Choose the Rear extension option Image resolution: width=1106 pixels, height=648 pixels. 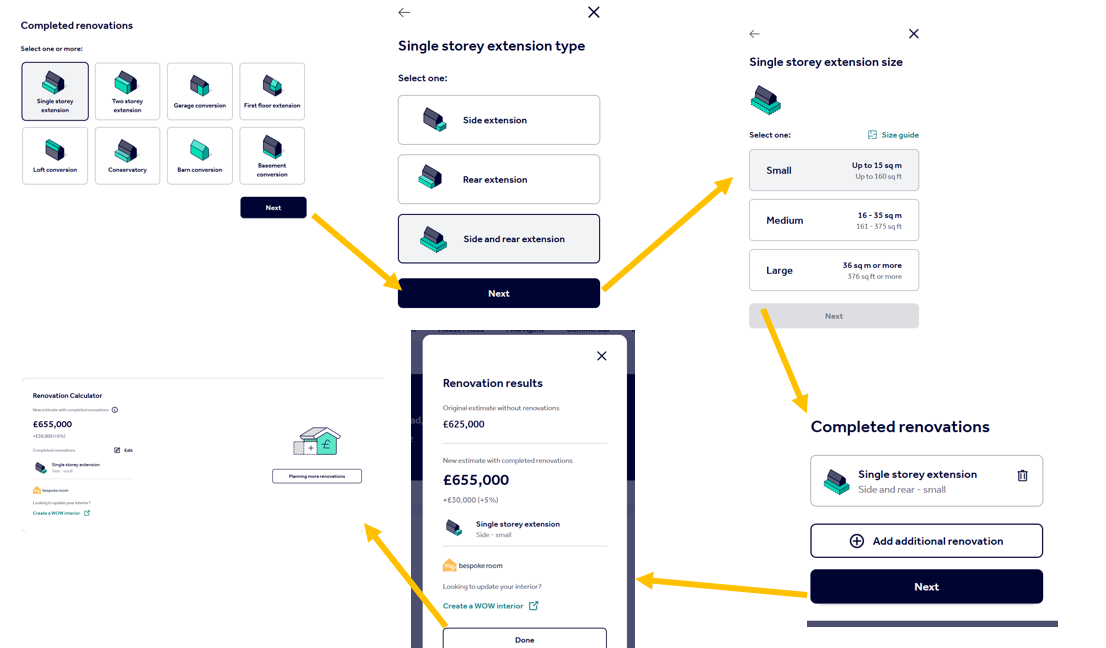[x=499, y=179]
